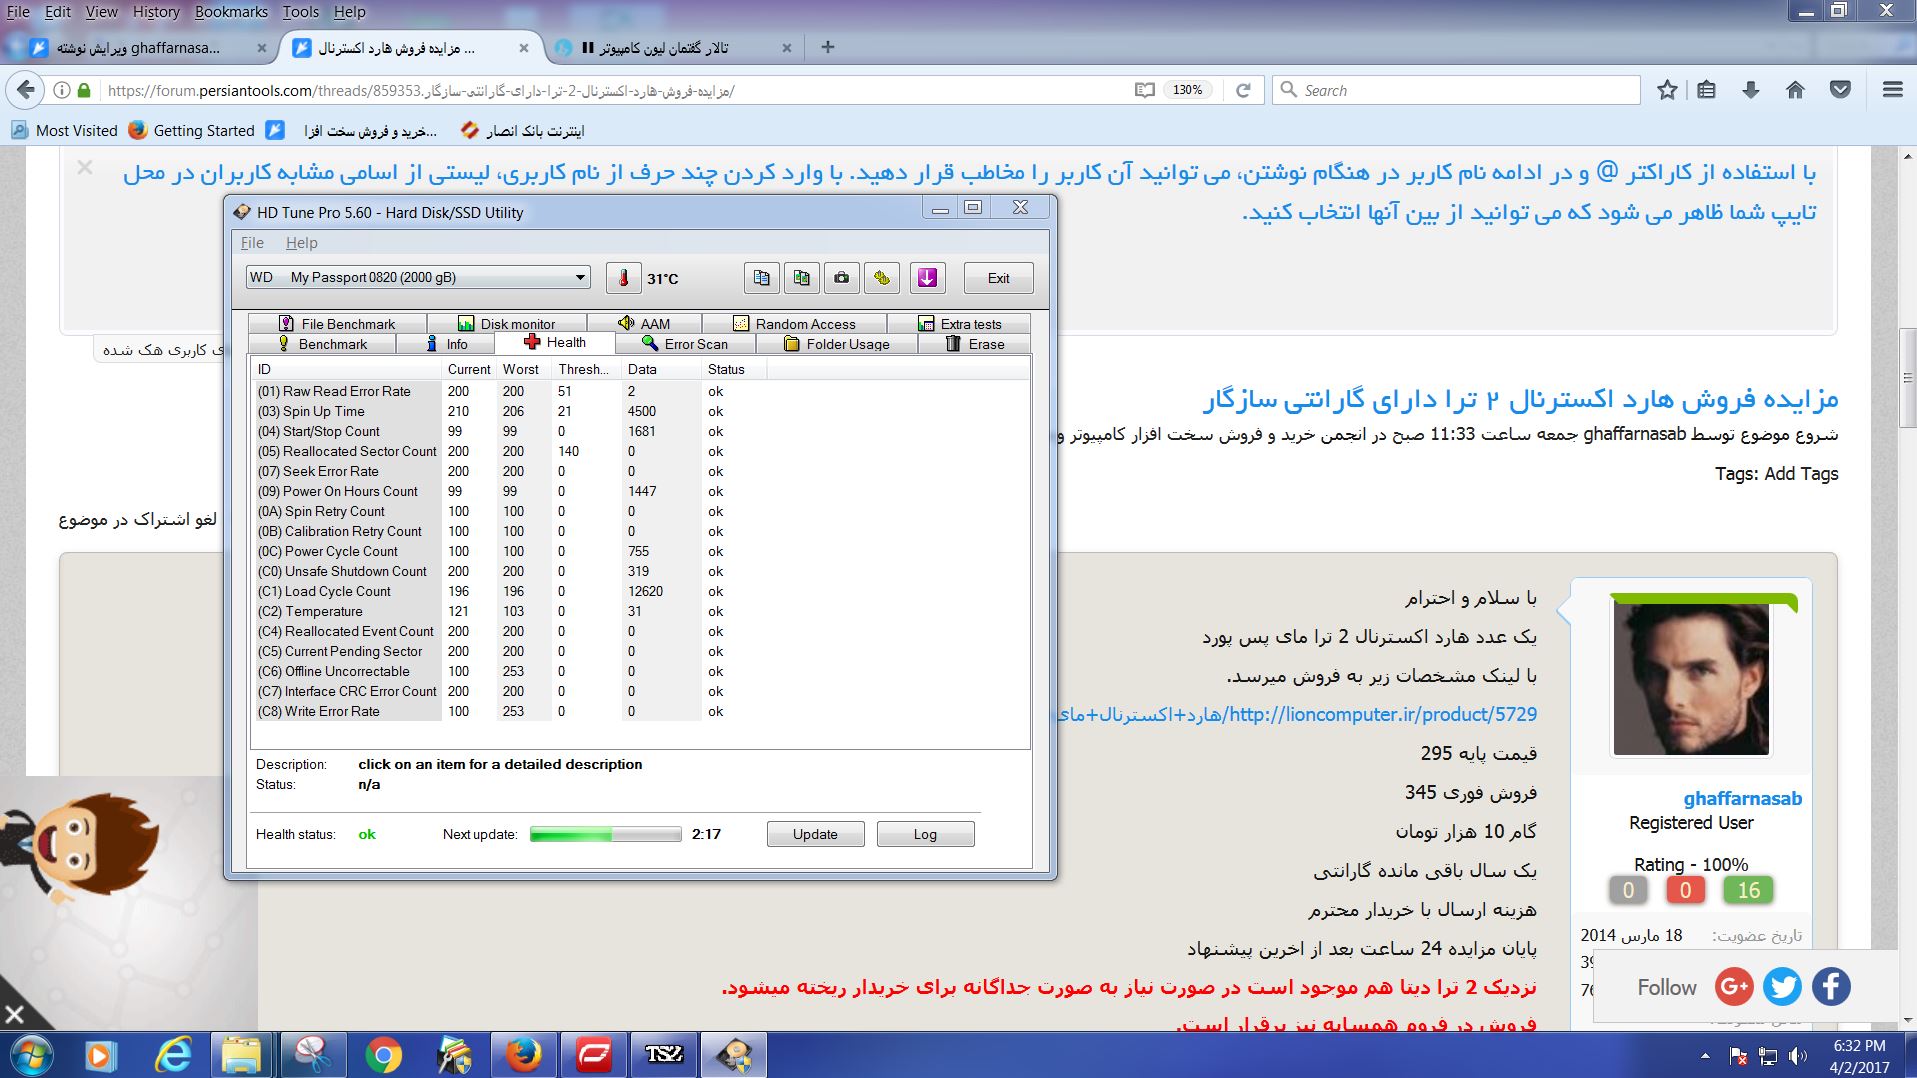Switch to the Folder Usage tab
This screenshot has height=1078, width=1917.
pyautogui.click(x=836, y=344)
